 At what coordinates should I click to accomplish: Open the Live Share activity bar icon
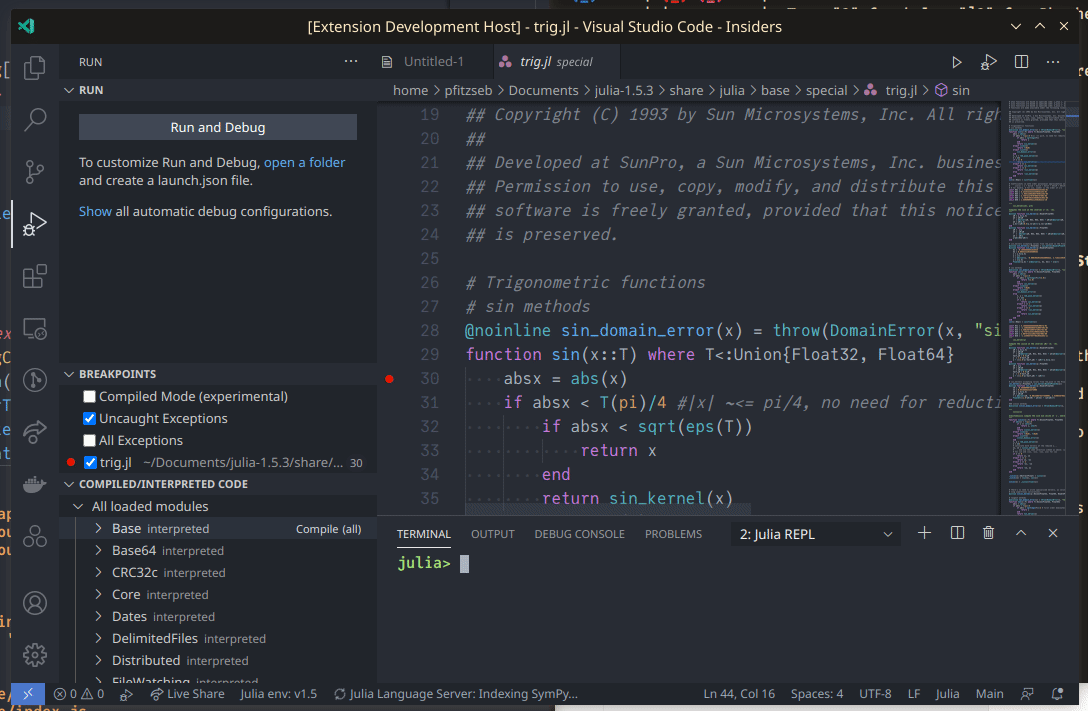pyautogui.click(x=35, y=431)
